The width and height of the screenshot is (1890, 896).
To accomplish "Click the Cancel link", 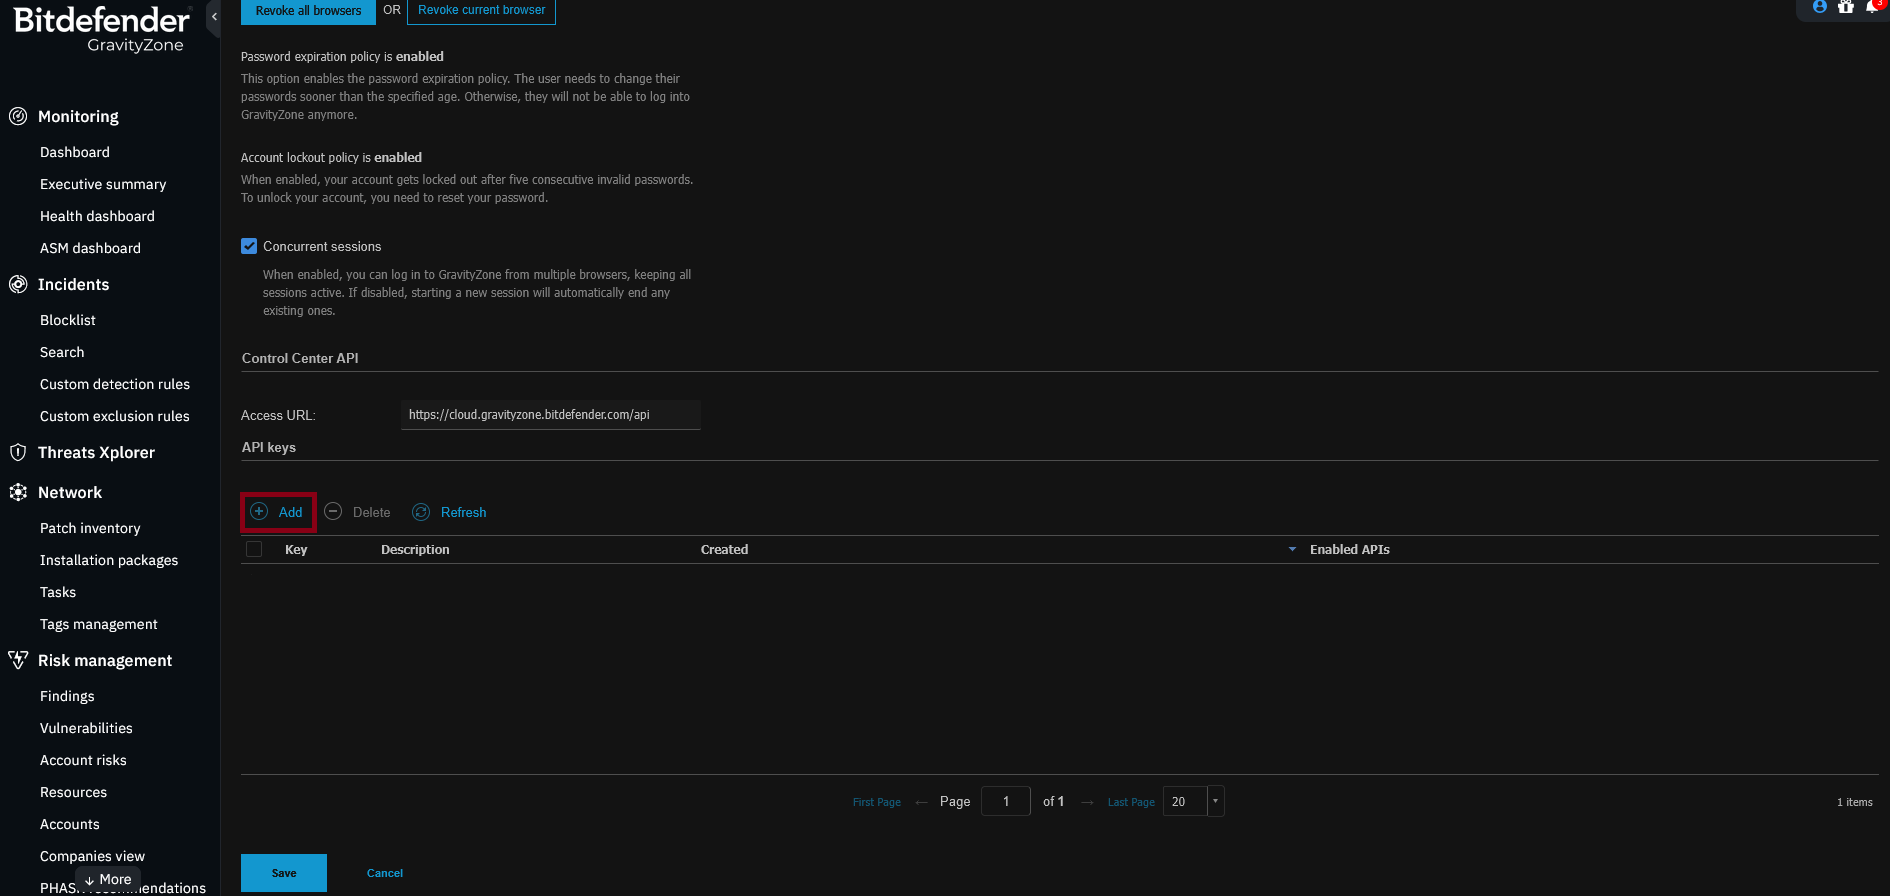I will tap(385, 873).
